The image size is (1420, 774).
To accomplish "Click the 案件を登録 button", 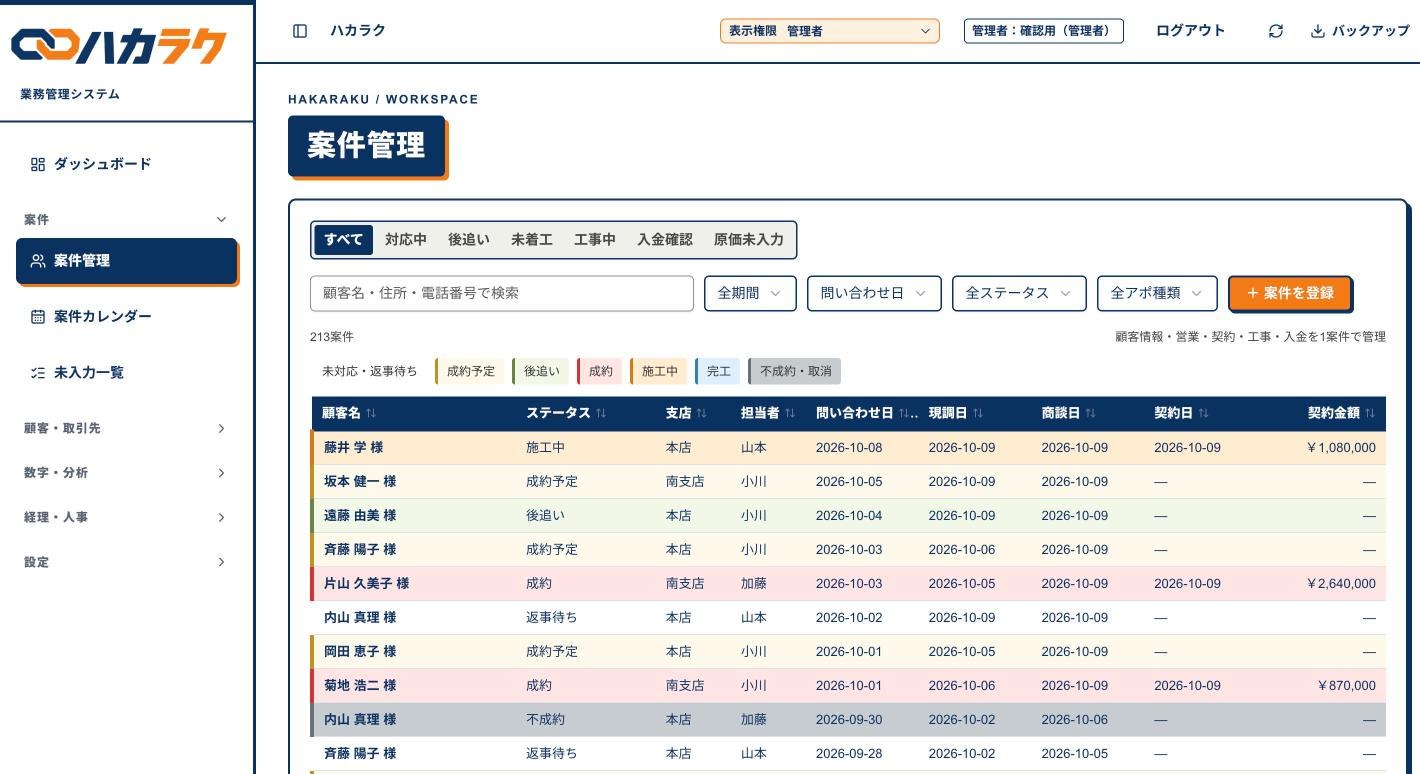I will point(1290,293).
